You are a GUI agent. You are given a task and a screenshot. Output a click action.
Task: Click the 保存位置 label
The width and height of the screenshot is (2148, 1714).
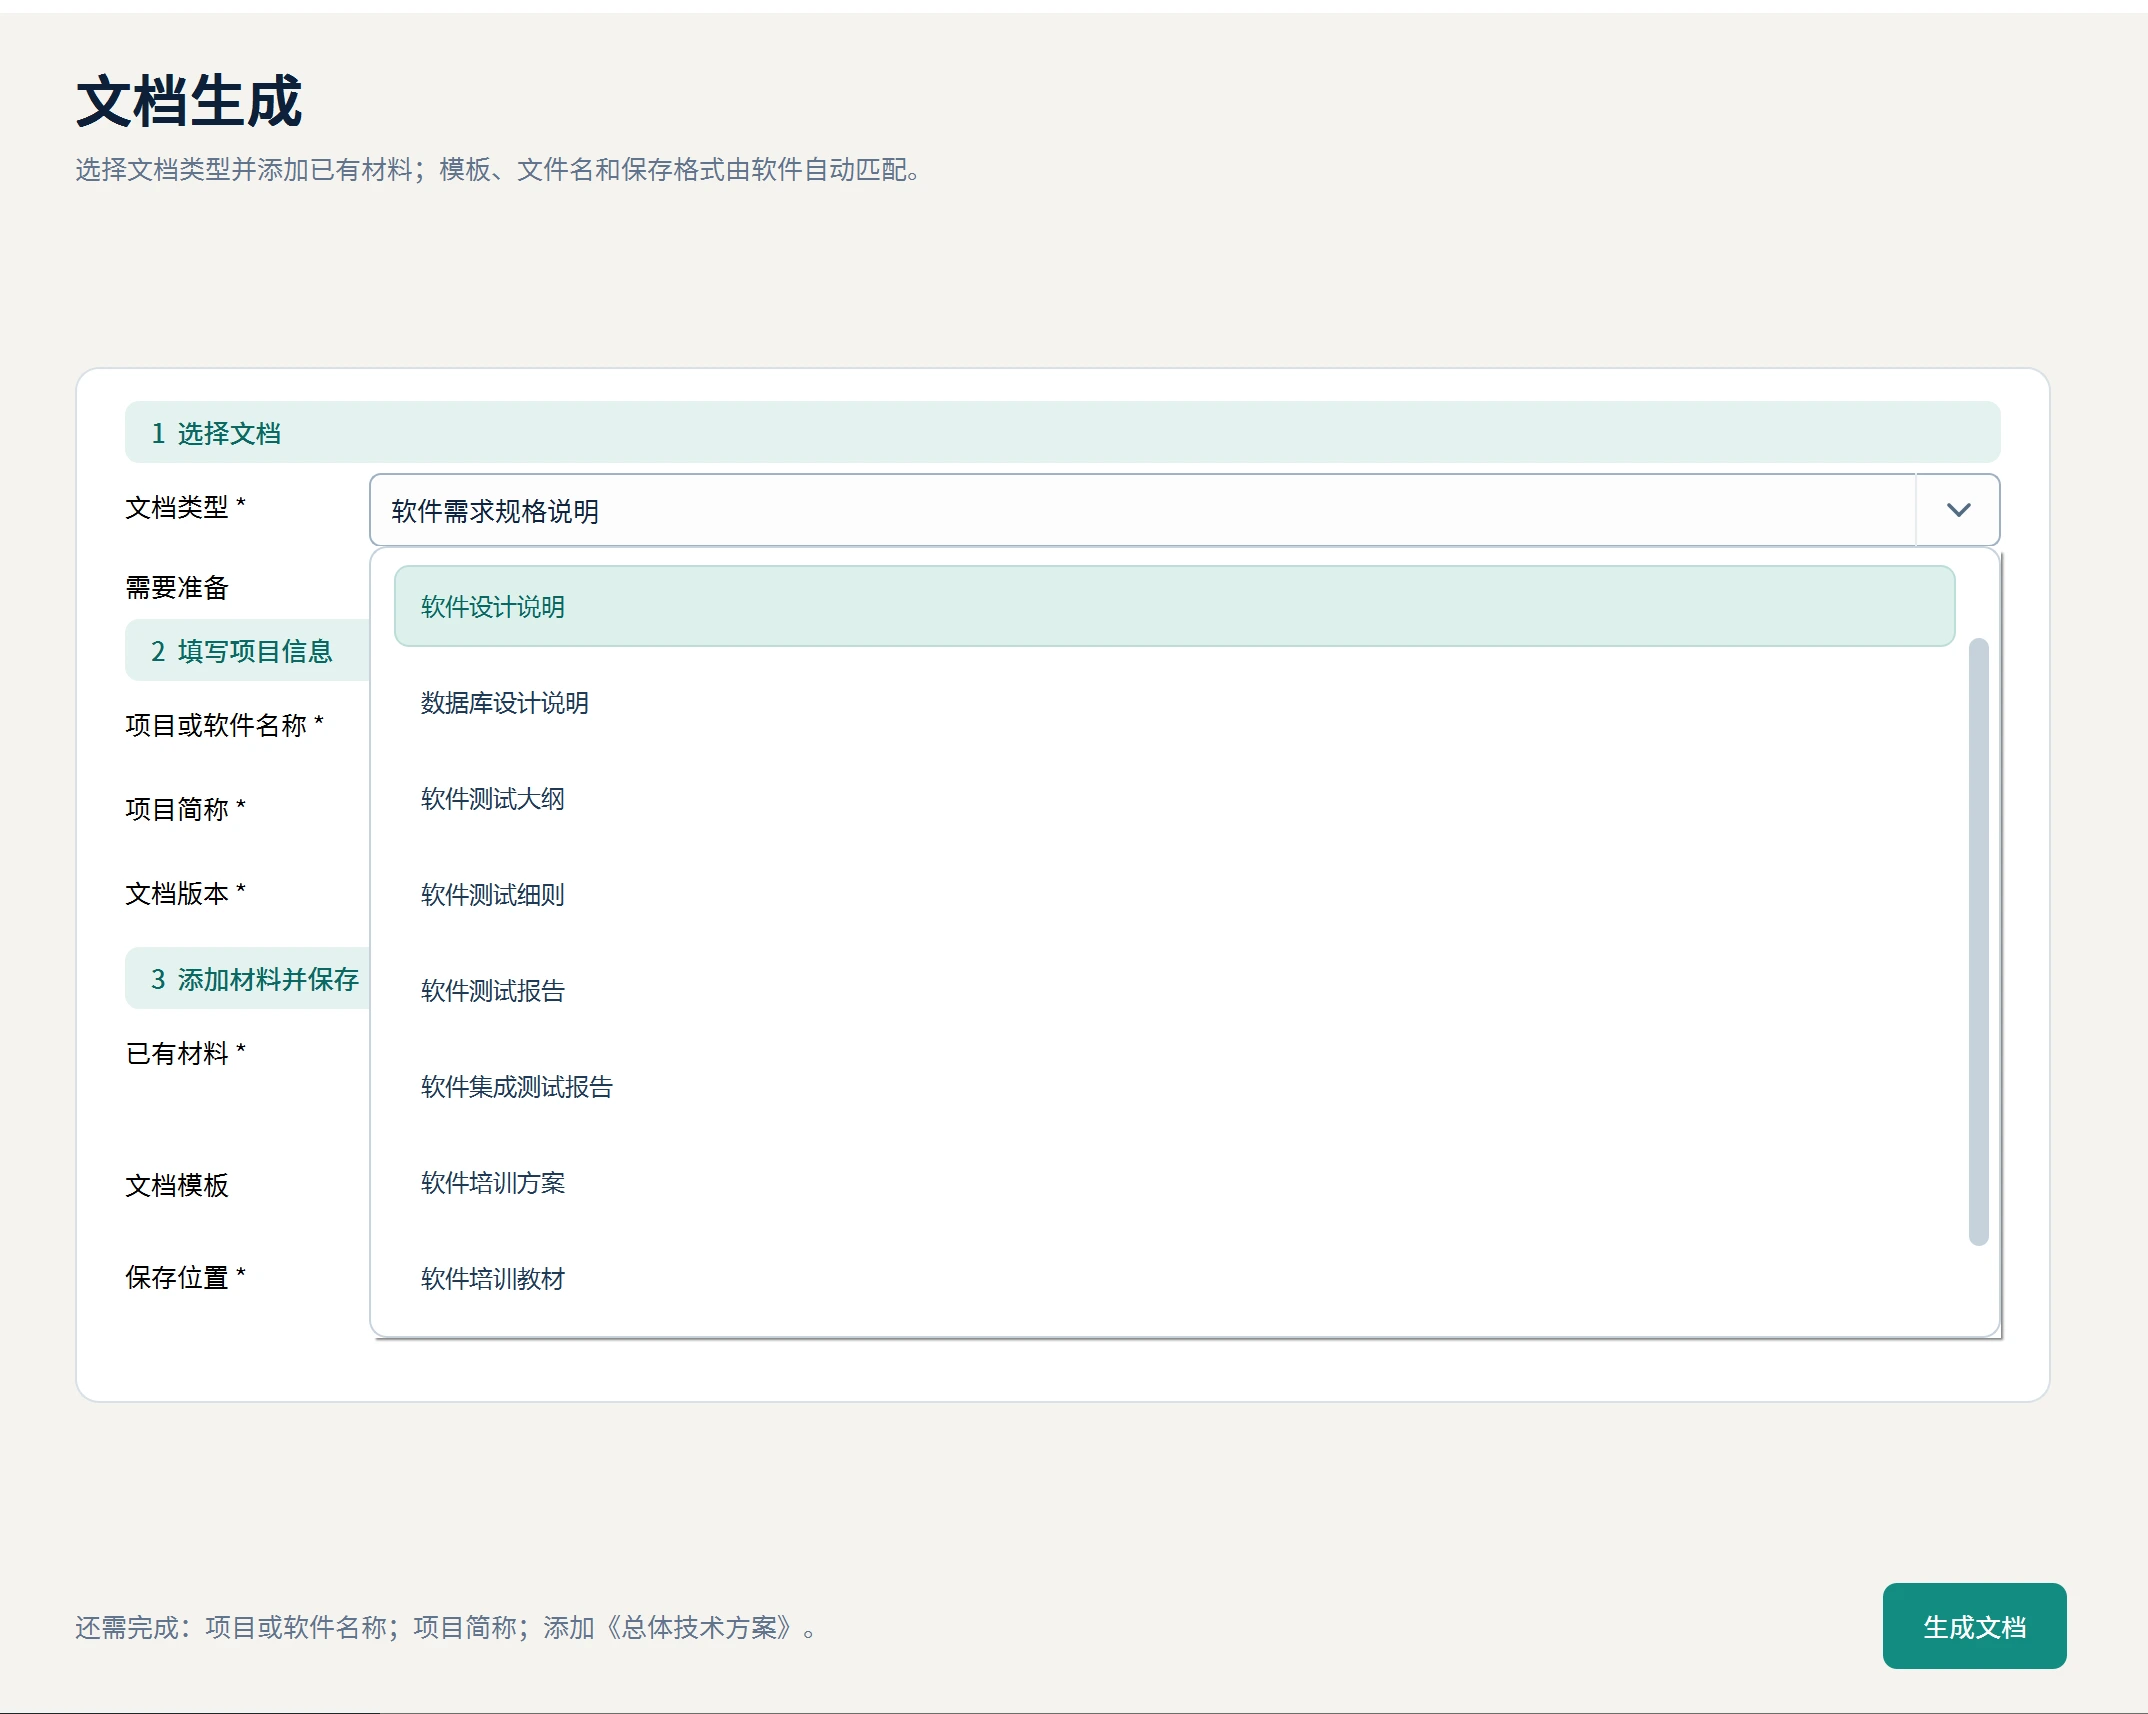pos(185,1277)
